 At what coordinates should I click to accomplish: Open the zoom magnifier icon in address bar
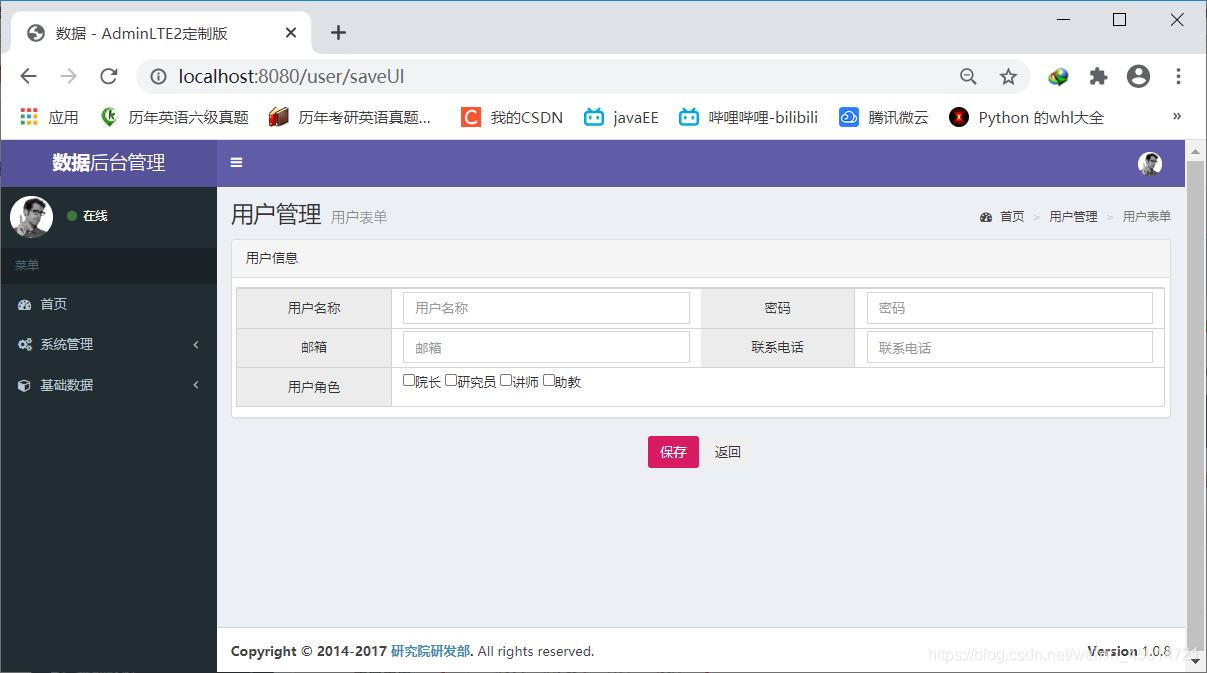point(968,76)
